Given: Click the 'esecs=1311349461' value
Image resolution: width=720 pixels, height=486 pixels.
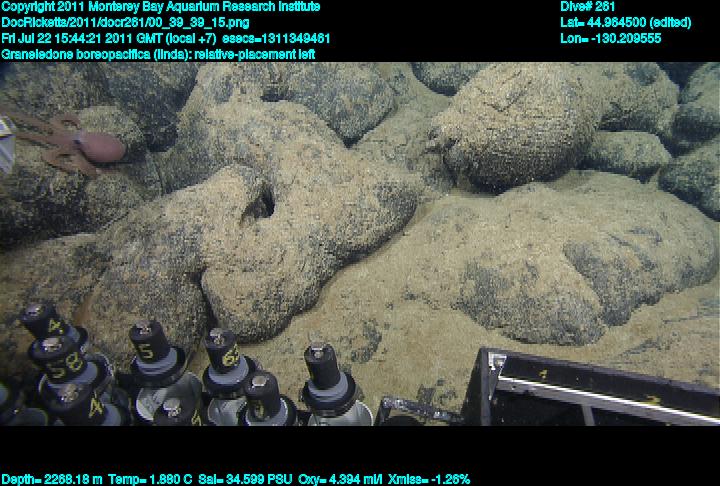Looking at the screenshot, I should tap(276, 39).
